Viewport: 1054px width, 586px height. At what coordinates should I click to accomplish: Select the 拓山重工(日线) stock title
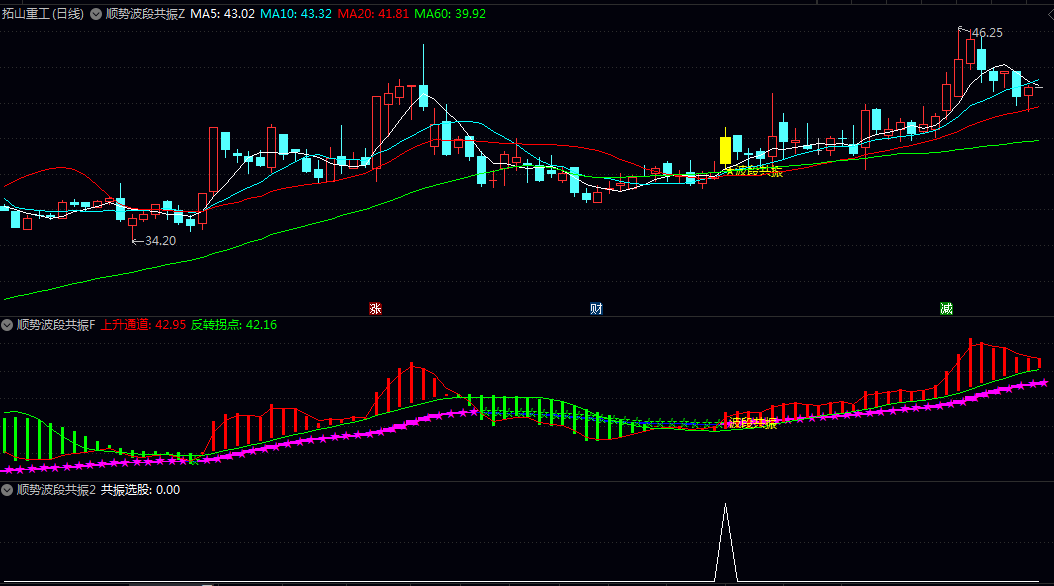(x=43, y=13)
